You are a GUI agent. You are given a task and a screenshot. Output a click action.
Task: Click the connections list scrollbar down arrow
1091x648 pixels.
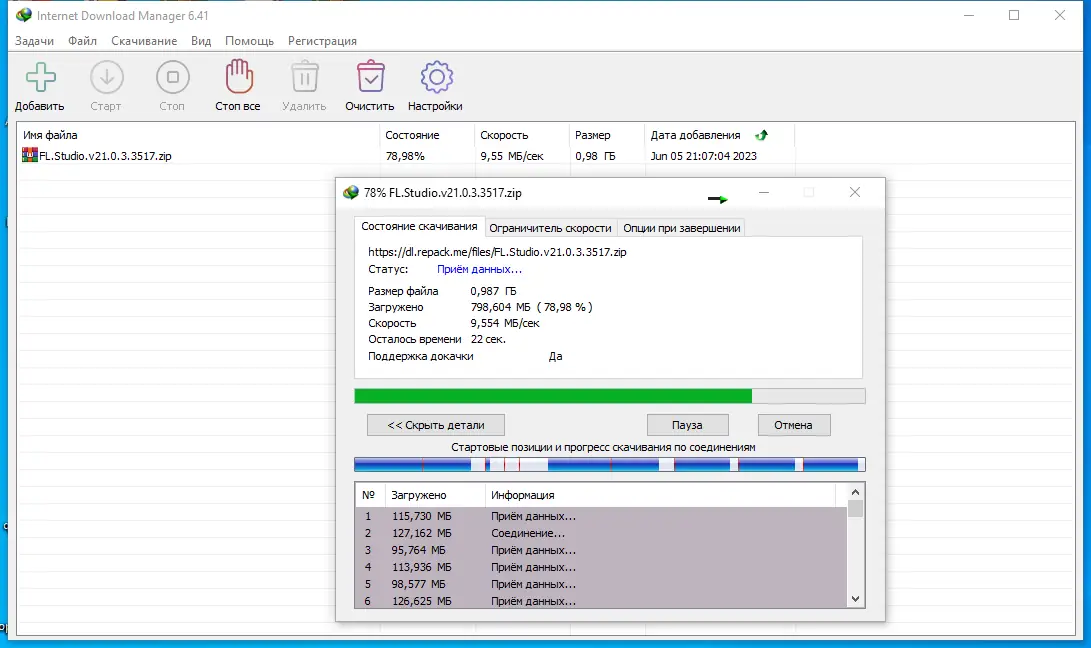856,599
